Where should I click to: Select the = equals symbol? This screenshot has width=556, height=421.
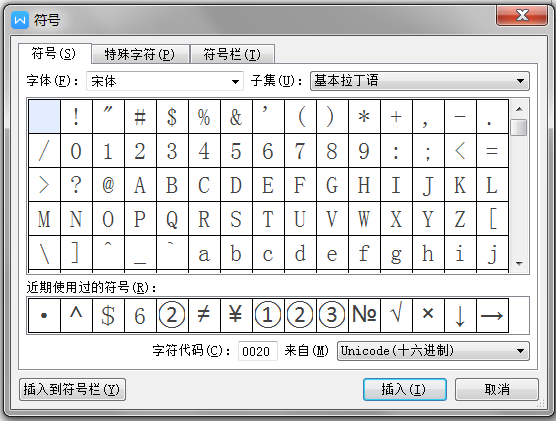click(493, 151)
